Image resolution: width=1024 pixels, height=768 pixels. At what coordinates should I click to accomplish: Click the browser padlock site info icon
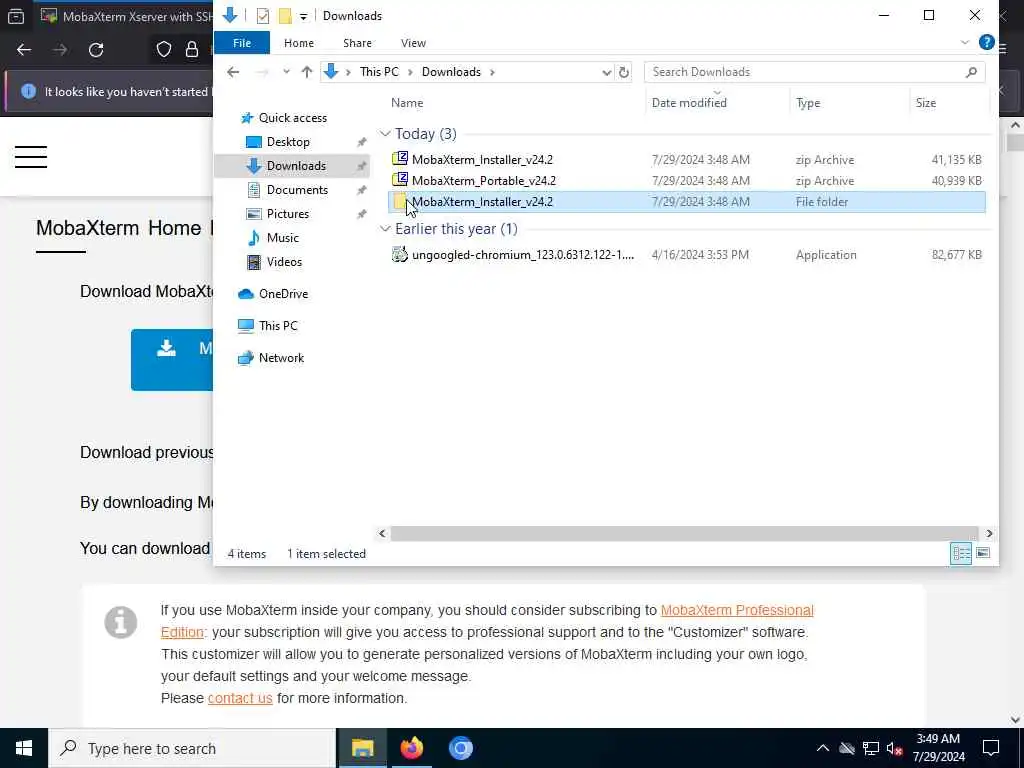pos(192,50)
